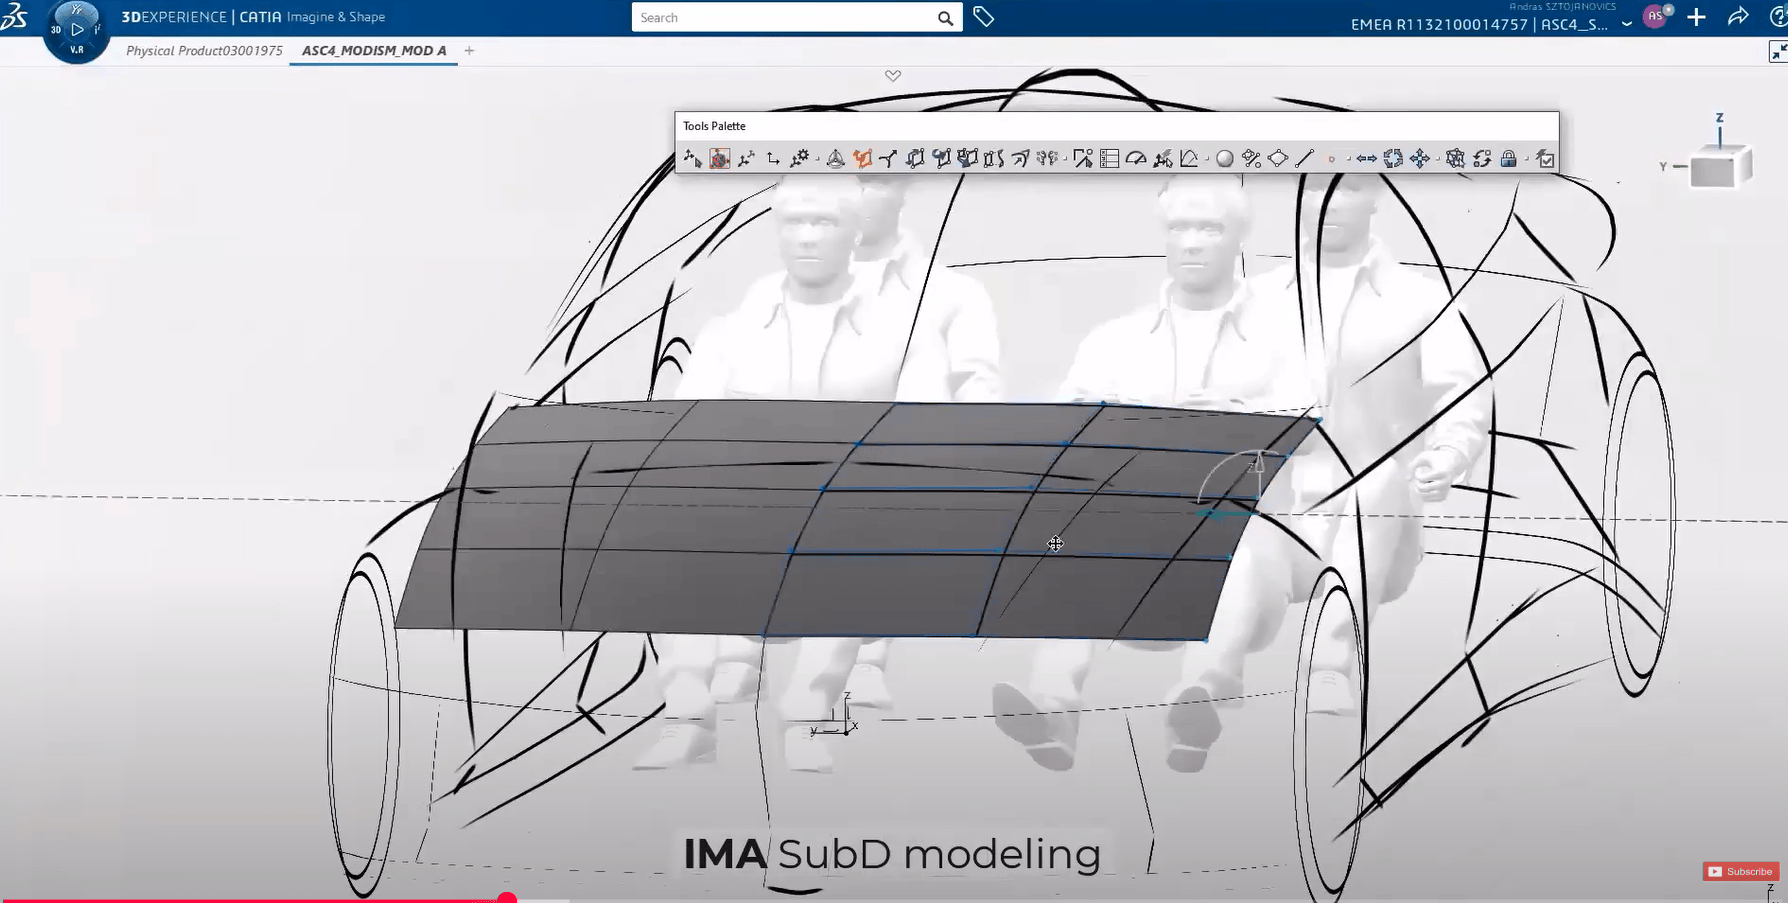Click the dotted figures symmetry tool
This screenshot has width=1788, height=903.
click(x=1046, y=158)
